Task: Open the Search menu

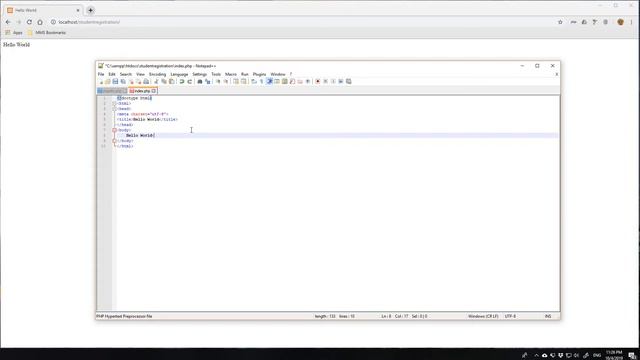Action: 126,74
